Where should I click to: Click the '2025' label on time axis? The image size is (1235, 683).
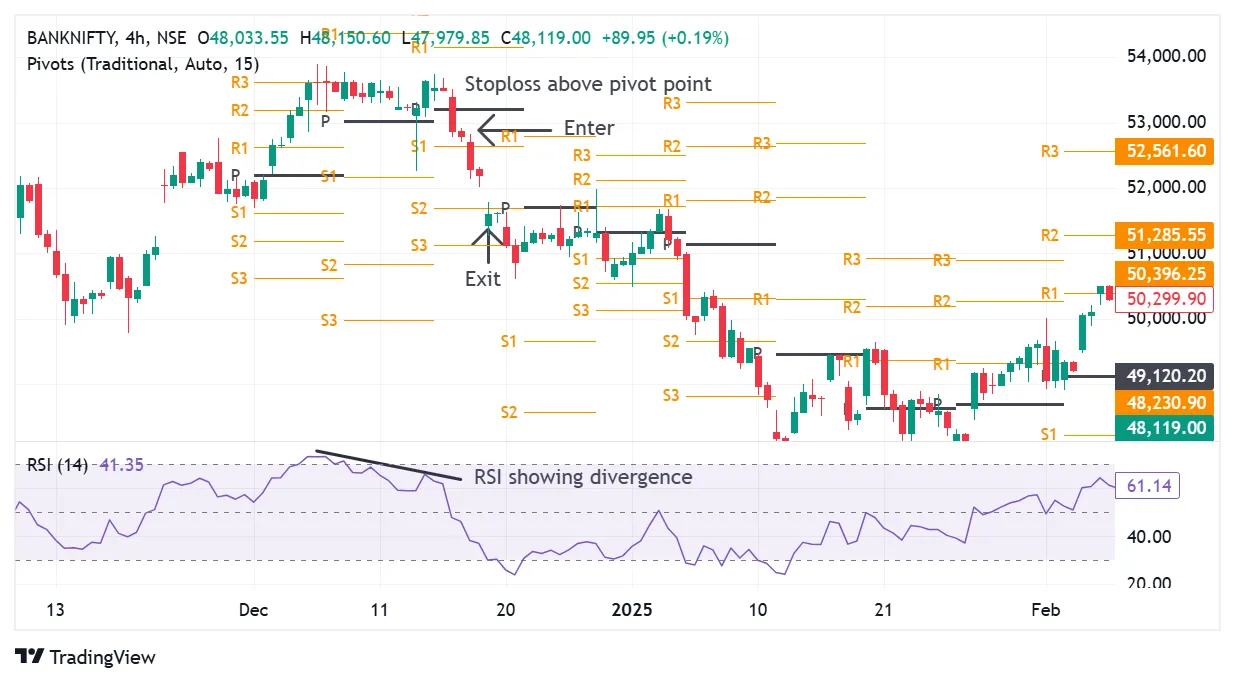631,610
